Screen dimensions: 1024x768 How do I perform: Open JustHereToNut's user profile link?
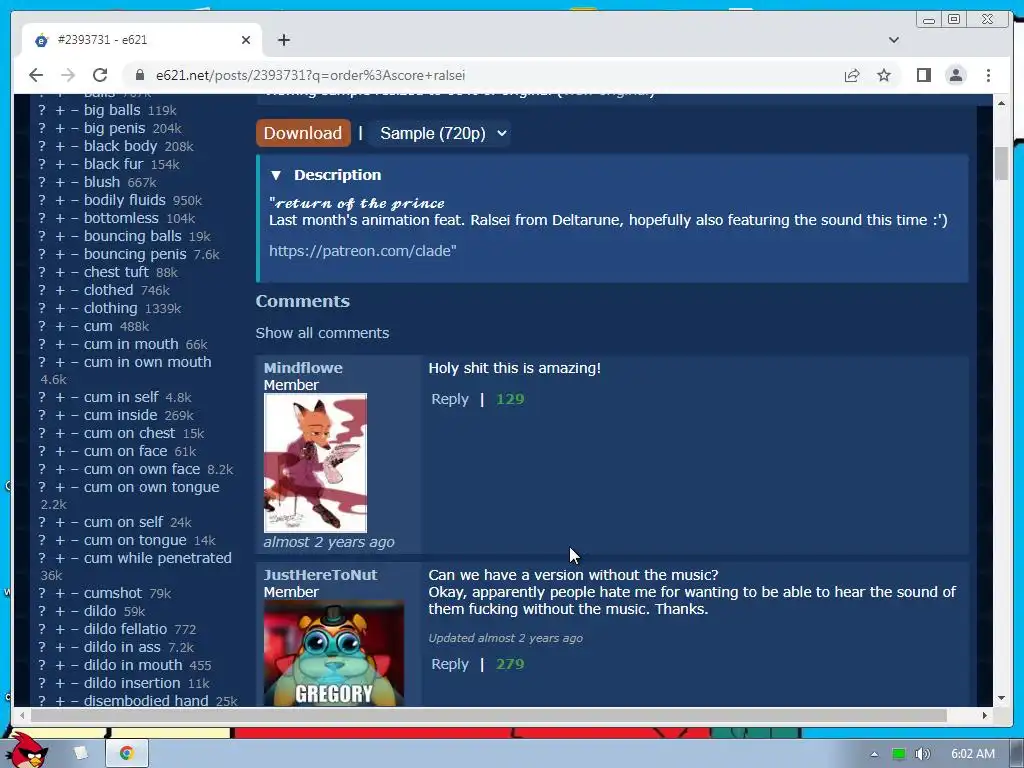click(x=321, y=575)
